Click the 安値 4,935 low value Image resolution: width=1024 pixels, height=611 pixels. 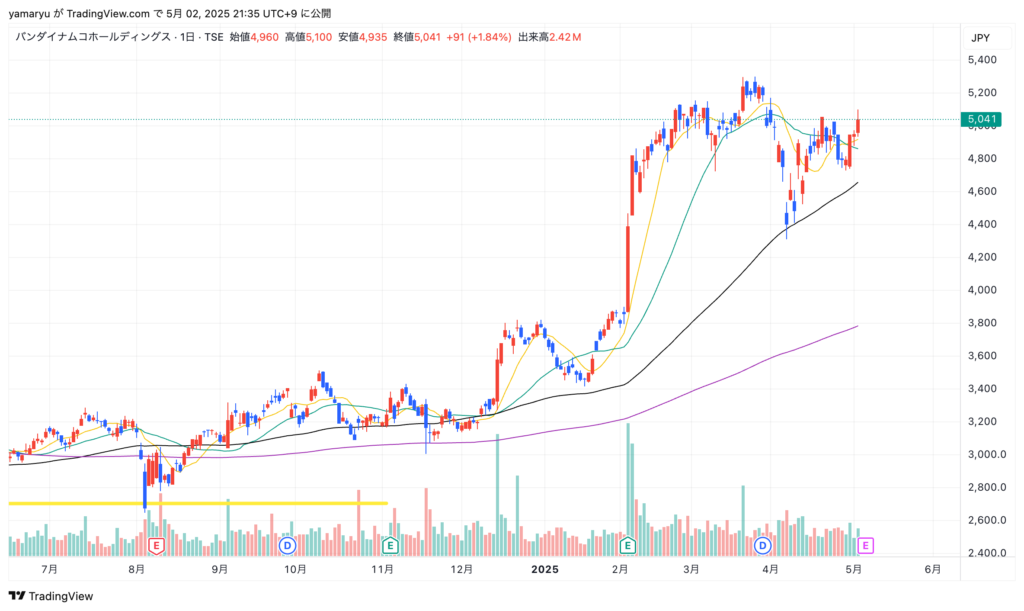[362, 37]
